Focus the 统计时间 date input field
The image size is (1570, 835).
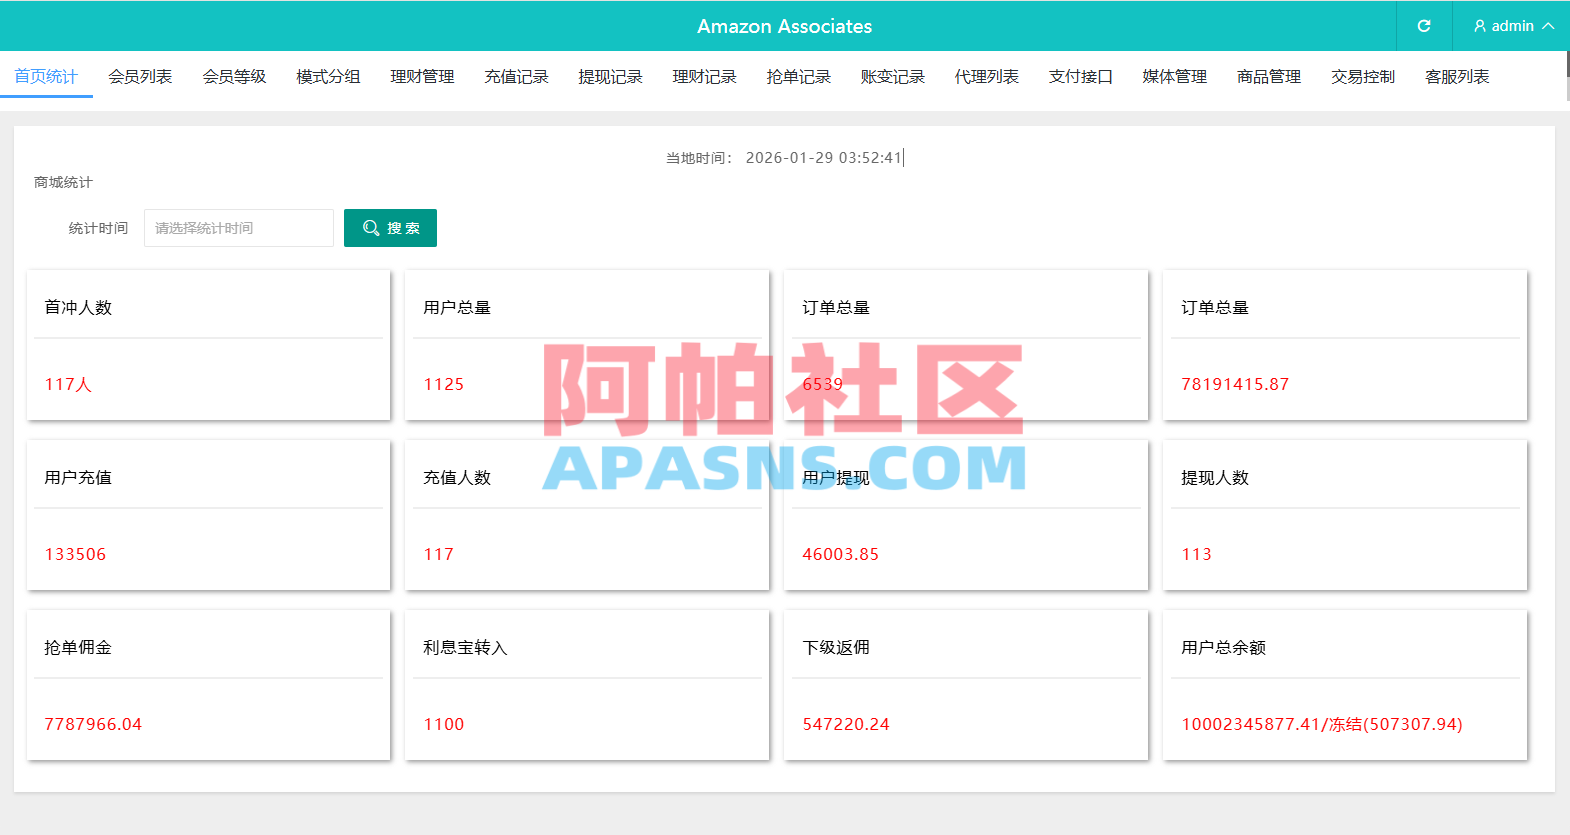239,228
